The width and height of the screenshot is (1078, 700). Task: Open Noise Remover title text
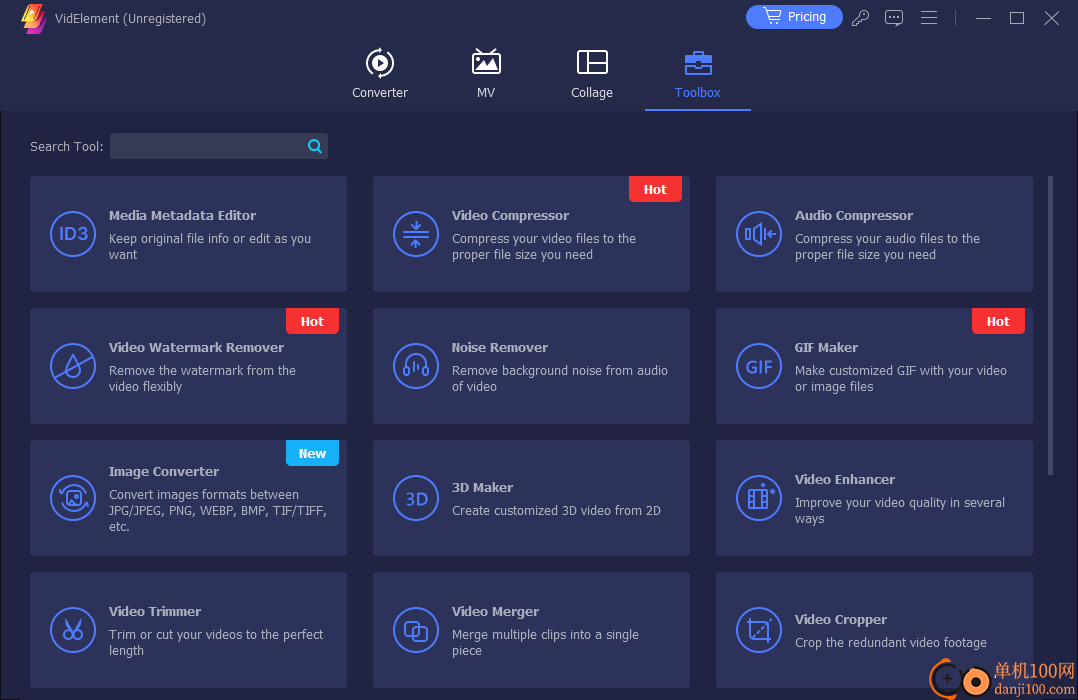click(x=500, y=347)
